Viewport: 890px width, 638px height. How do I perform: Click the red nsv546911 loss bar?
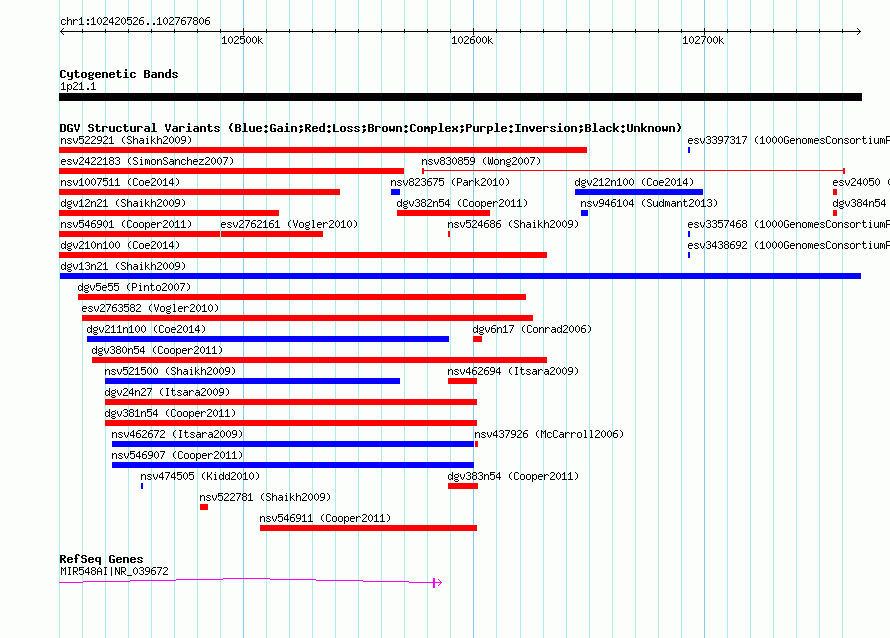pyautogui.click(x=368, y=528)
